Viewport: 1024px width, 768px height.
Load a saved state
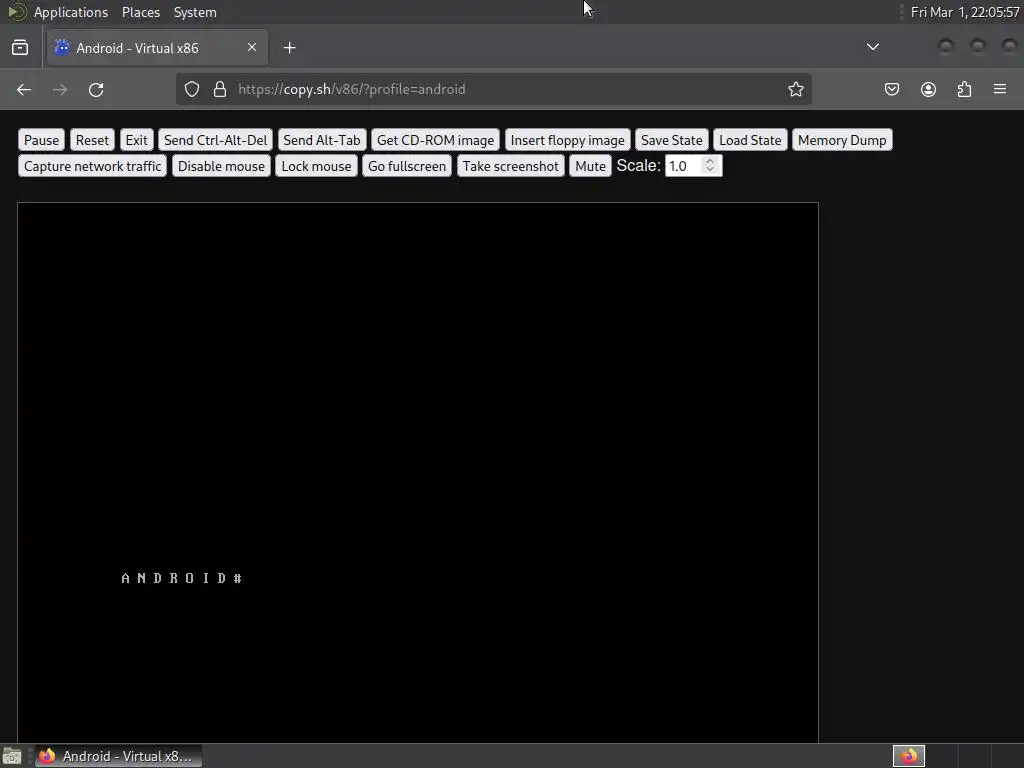click(x=750, y=140)
